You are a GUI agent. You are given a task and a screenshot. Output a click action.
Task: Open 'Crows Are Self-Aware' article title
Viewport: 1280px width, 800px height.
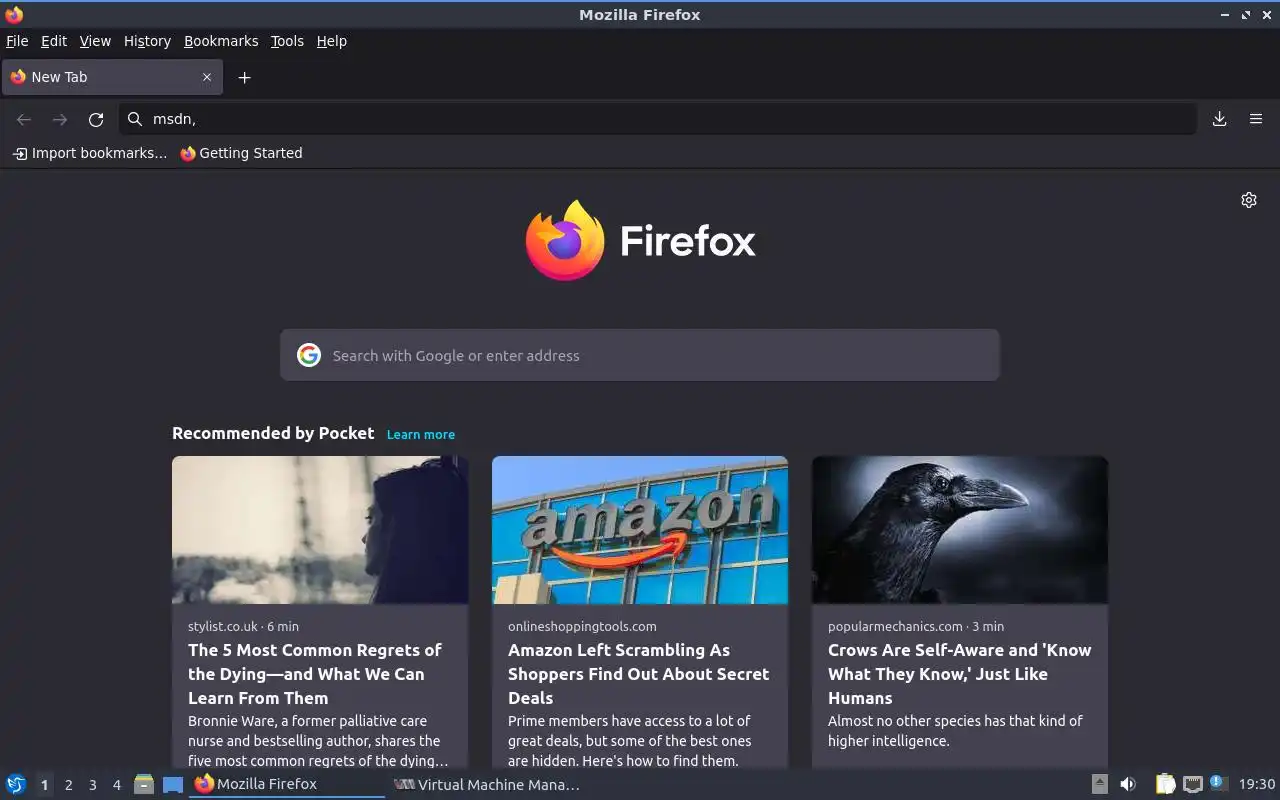pos(959,674)
